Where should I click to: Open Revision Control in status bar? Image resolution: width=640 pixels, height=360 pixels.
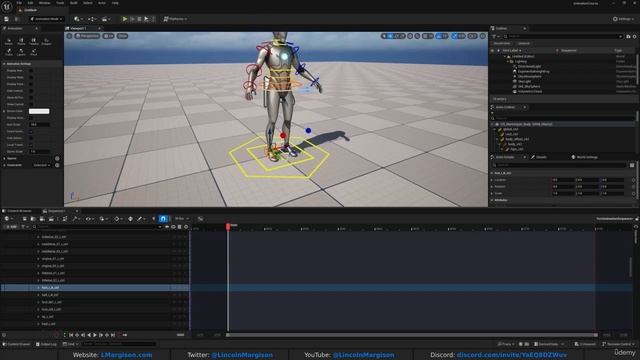click(619, 344)
